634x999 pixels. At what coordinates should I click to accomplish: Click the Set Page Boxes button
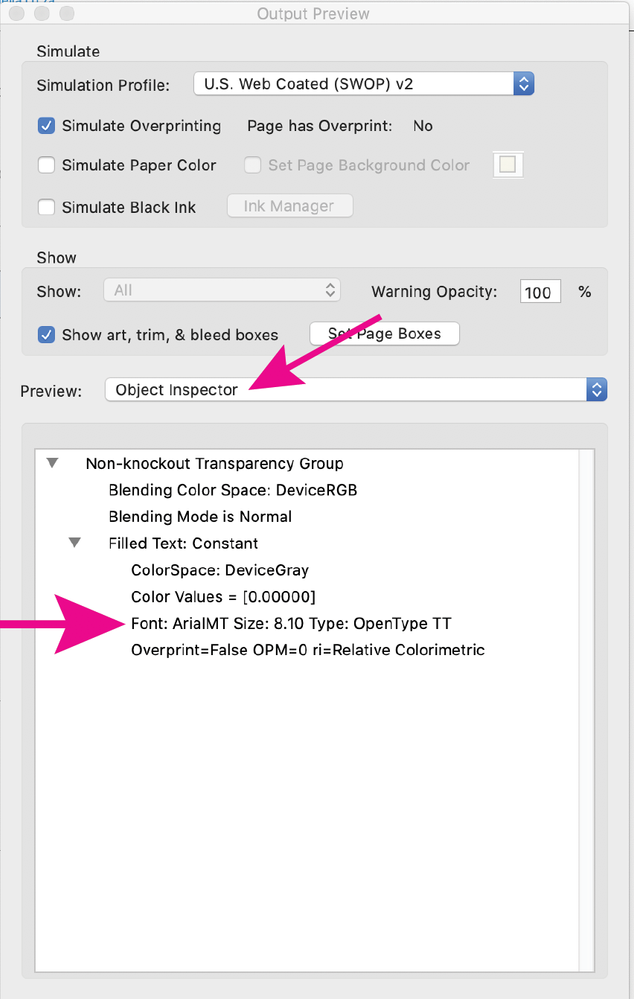tap(385, 334)
